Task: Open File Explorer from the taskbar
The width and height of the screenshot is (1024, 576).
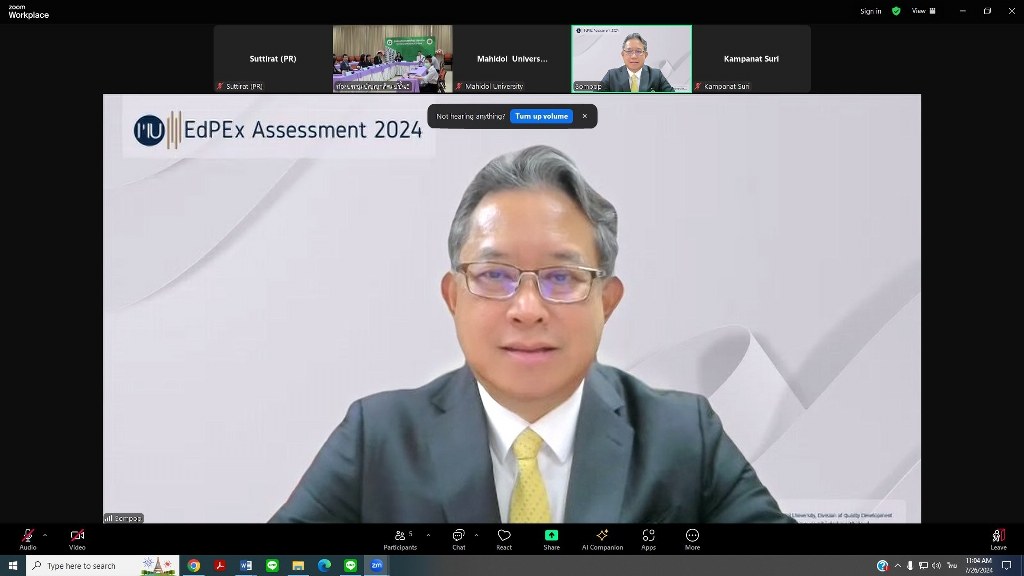Action: (x=298, y=566)
